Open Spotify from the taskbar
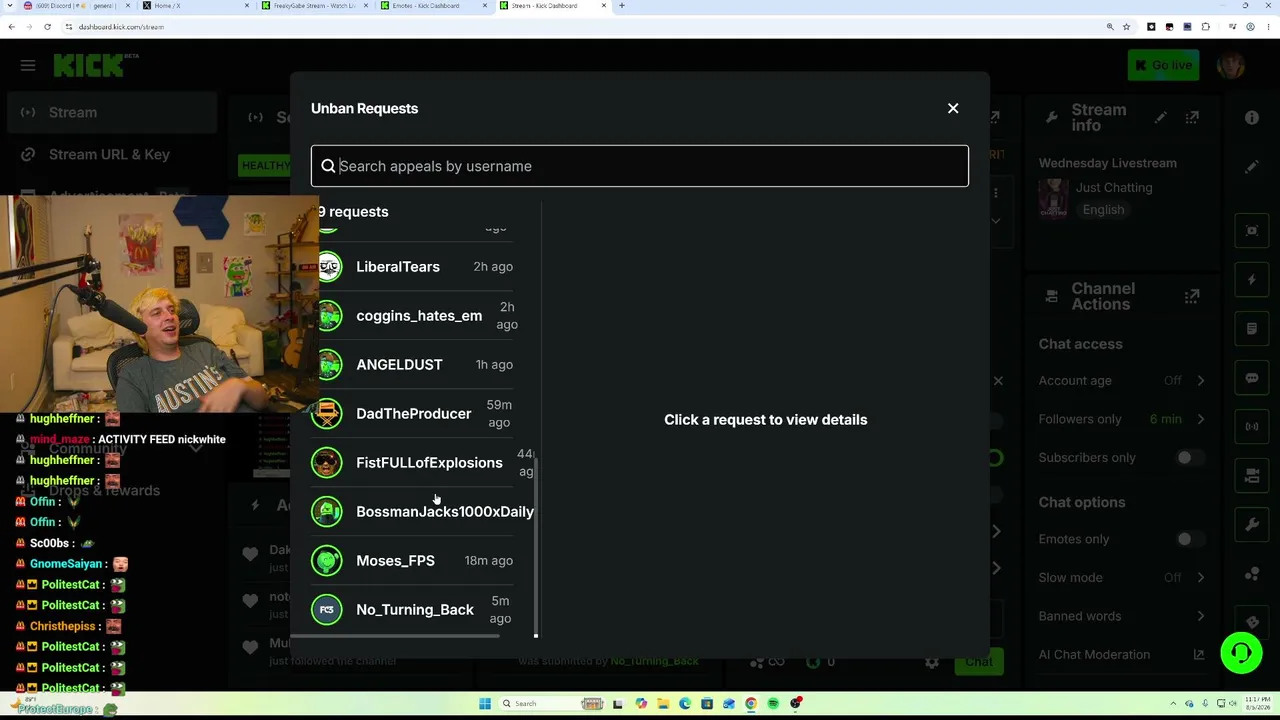This screenshot has height=720, width=1280. point(773,704)
